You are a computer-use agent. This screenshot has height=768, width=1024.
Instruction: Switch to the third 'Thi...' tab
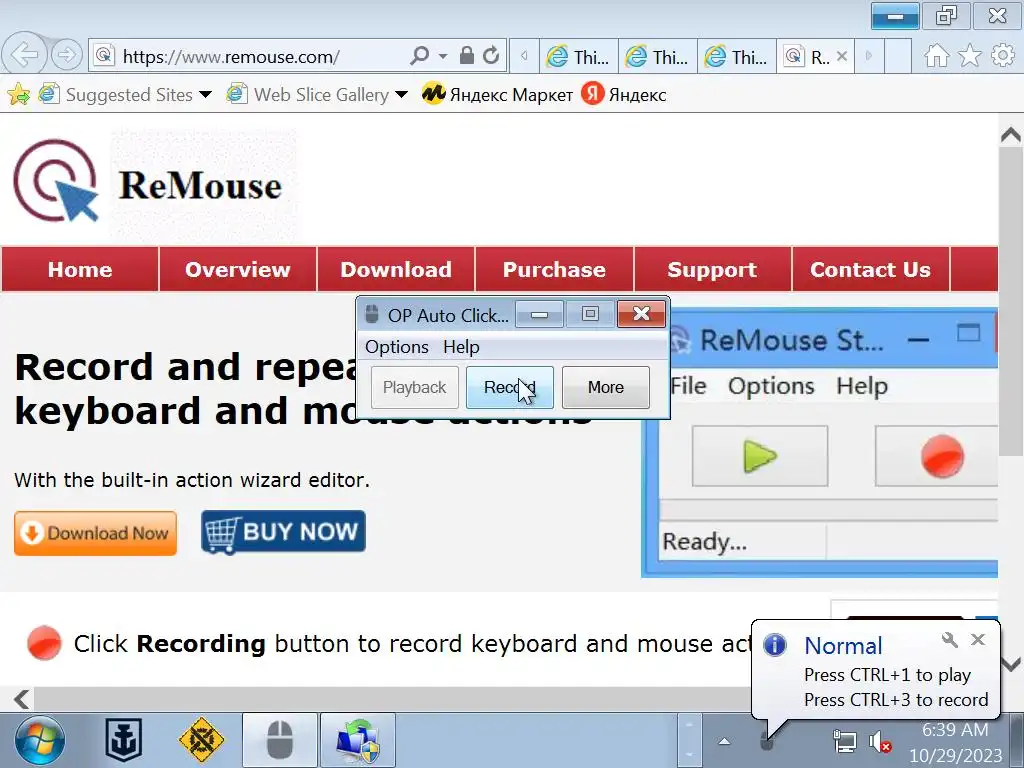click(x=737, y=57)
